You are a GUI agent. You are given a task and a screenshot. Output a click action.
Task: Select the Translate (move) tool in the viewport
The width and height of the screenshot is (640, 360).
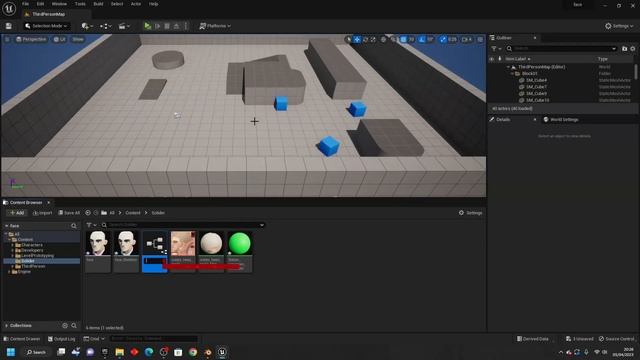click(x=357, y=39)
